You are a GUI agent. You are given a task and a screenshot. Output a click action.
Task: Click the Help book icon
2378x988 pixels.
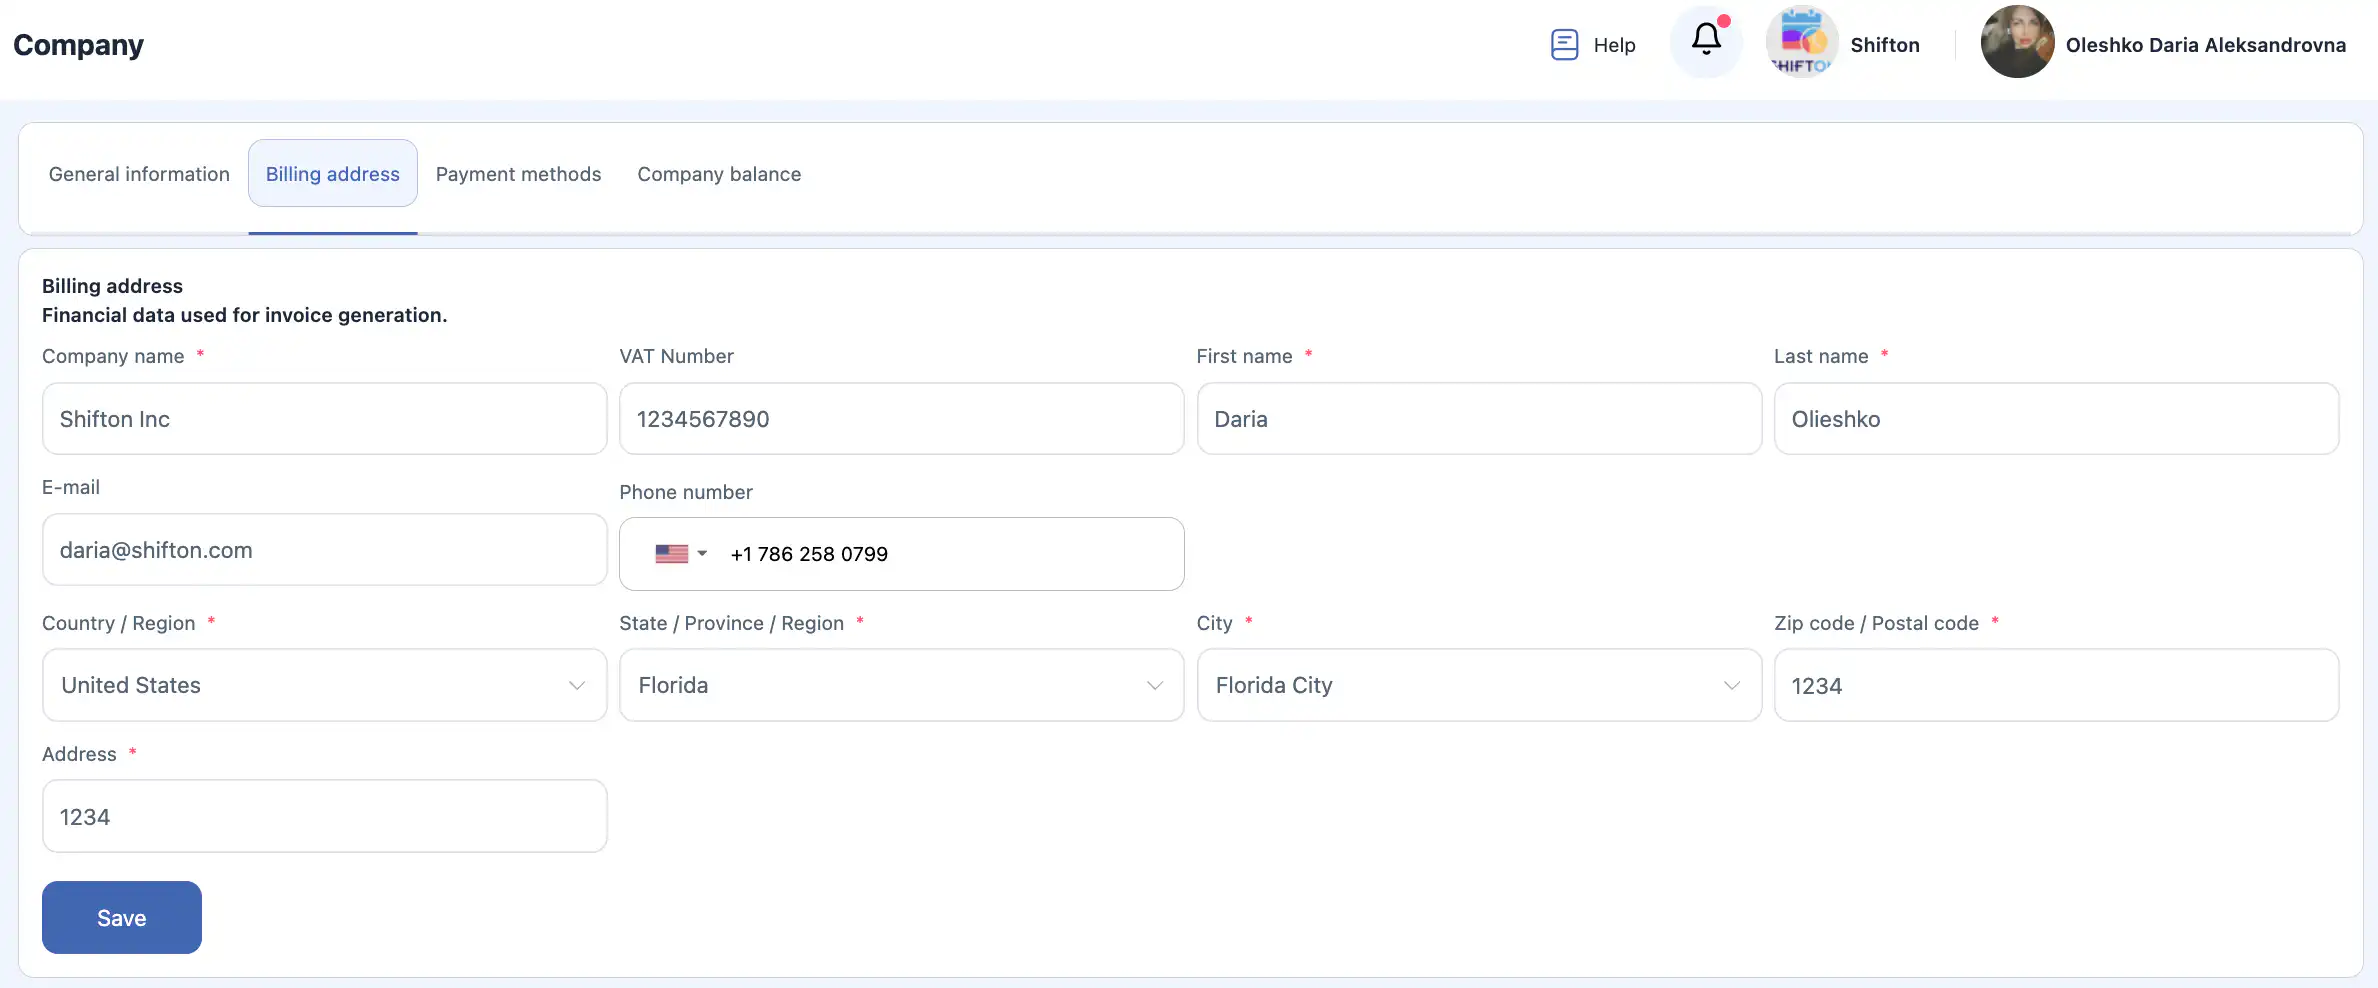[1564, 45]
